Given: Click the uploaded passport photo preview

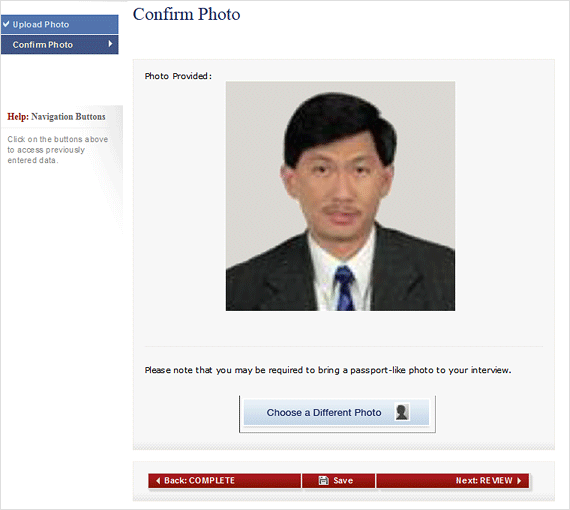Looking at the screenshot, I should [x=340, y=196].
